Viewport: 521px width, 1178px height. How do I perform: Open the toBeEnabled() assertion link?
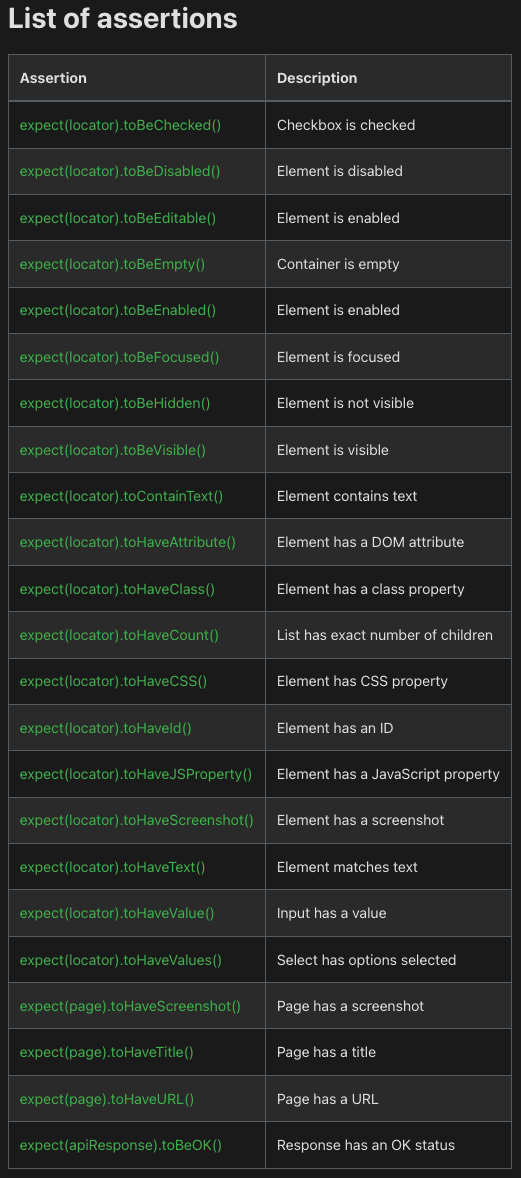point(118,310)
